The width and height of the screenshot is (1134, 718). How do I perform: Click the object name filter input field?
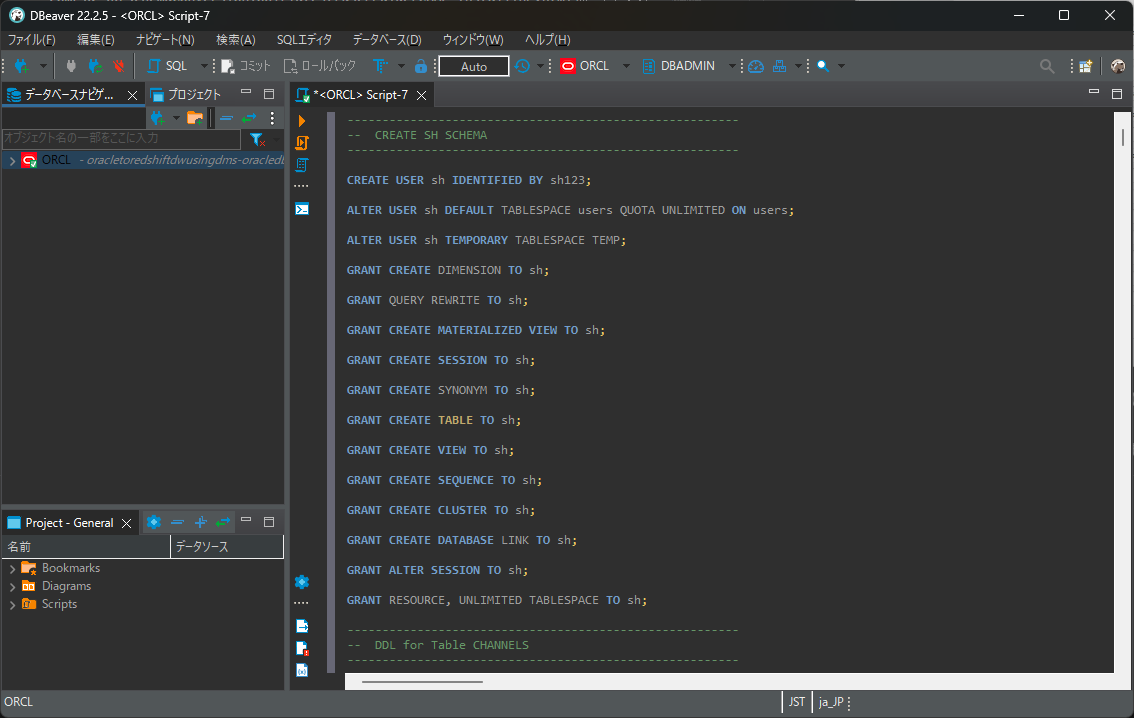point(122,138)
